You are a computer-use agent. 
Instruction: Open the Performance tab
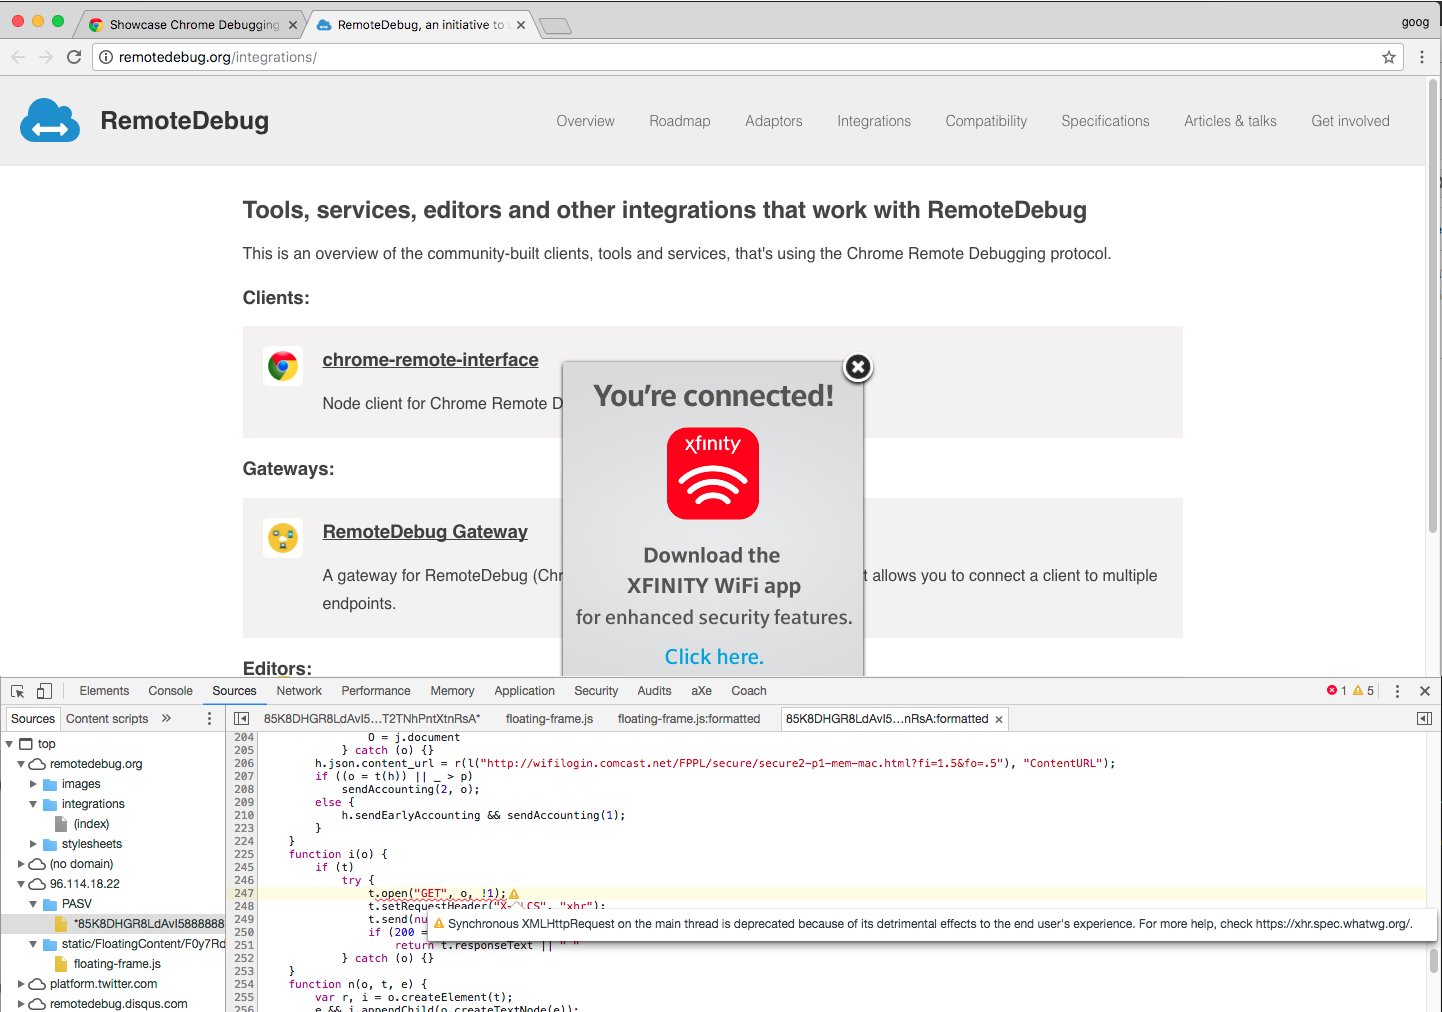pos(376,691)
